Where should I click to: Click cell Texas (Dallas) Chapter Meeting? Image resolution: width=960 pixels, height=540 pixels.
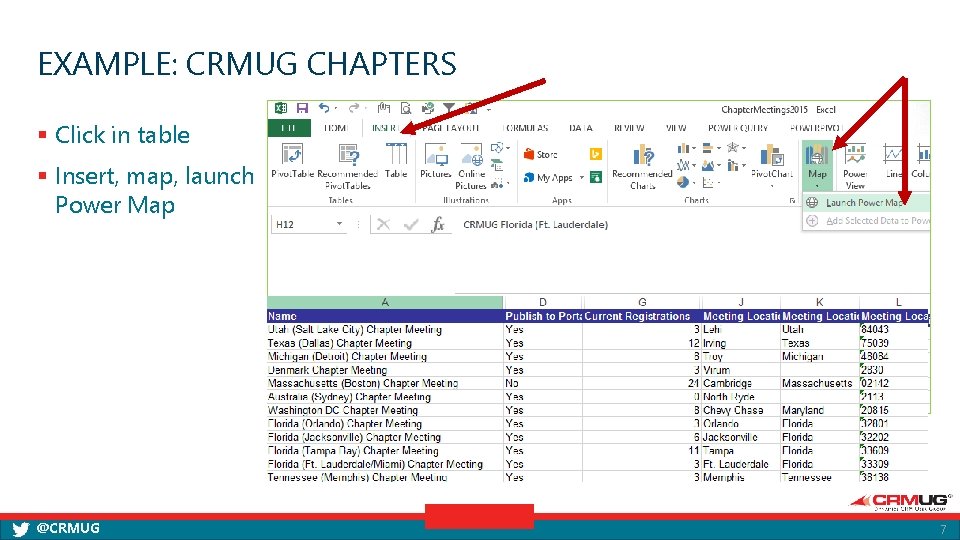[385, 343]
